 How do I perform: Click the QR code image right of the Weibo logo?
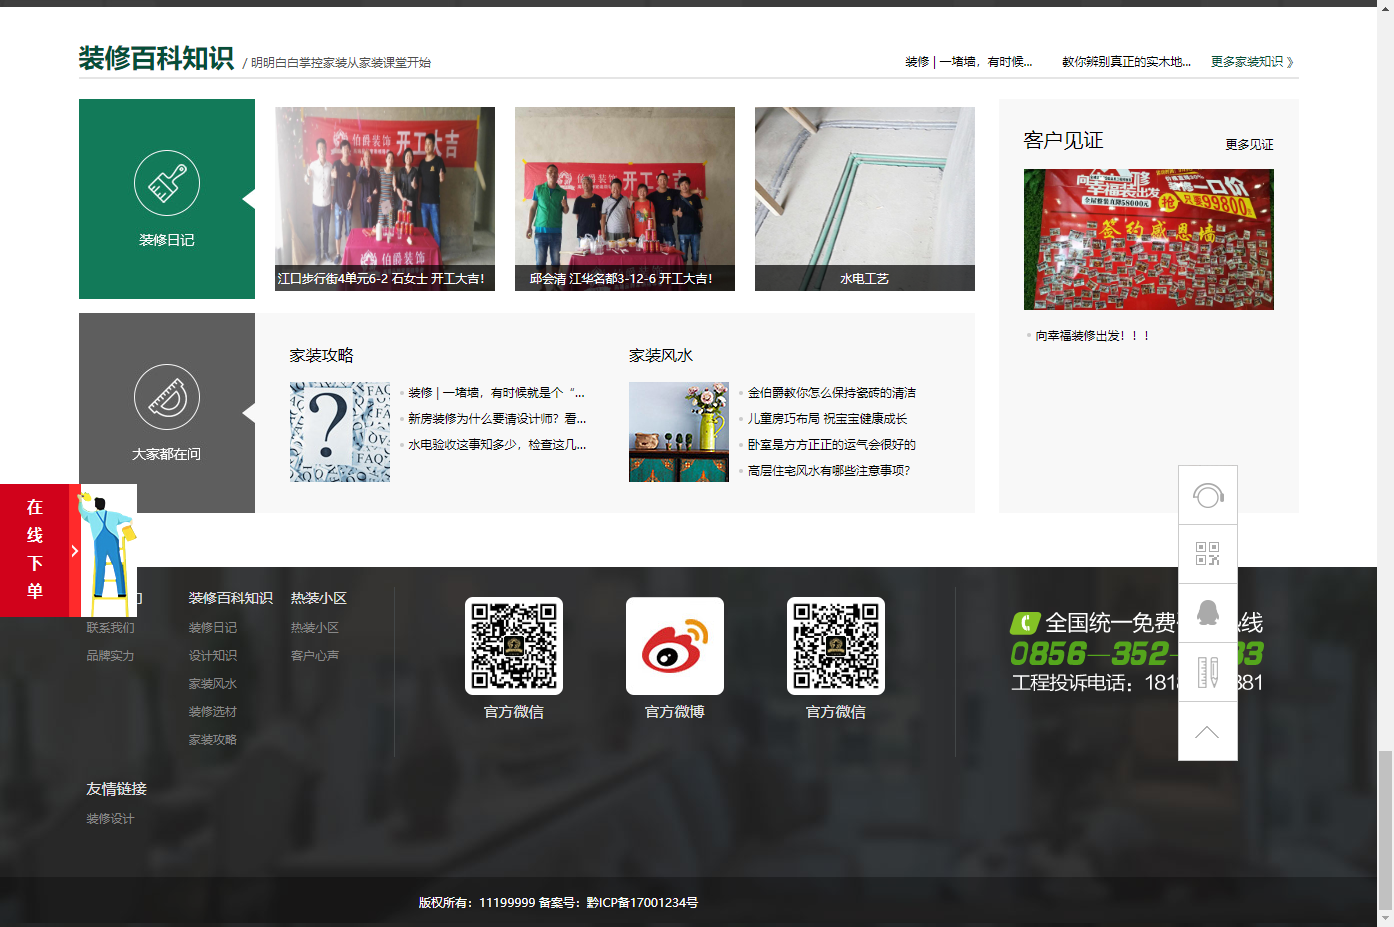coord(836,646)
